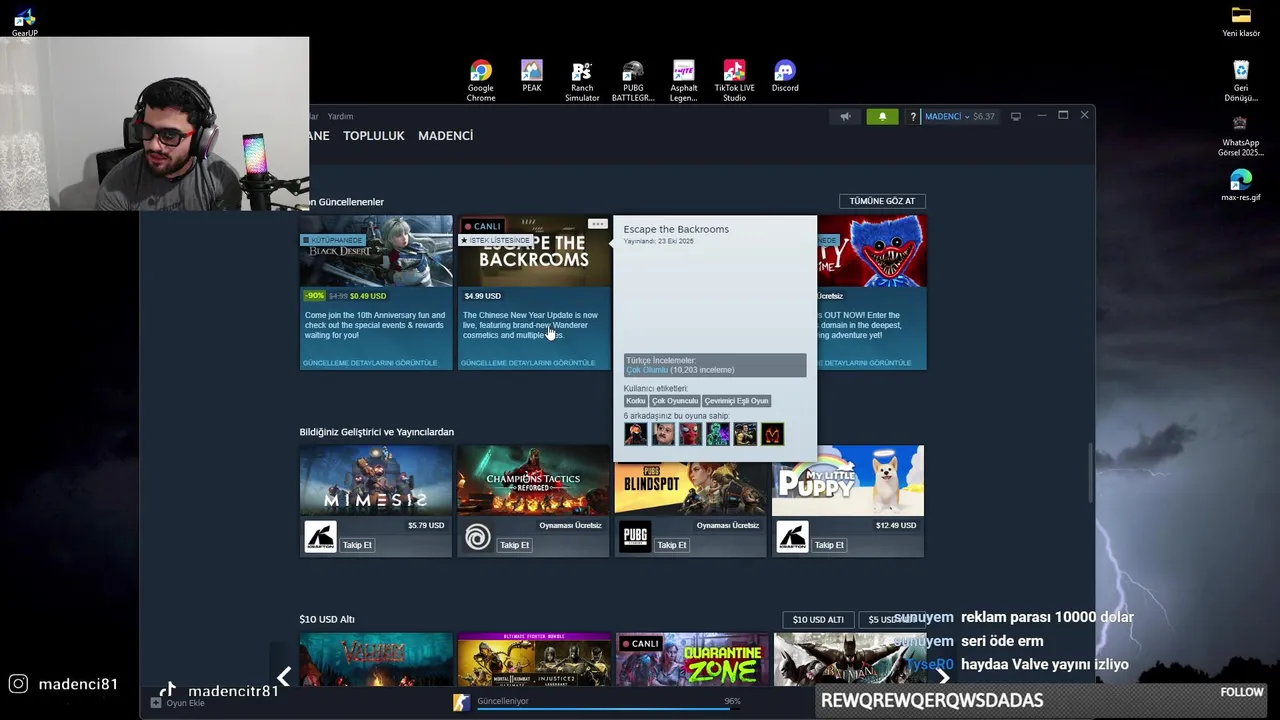
Task: Follow KRAFTON under MIMESIS with Takip Et
Action: click(357, 545)
